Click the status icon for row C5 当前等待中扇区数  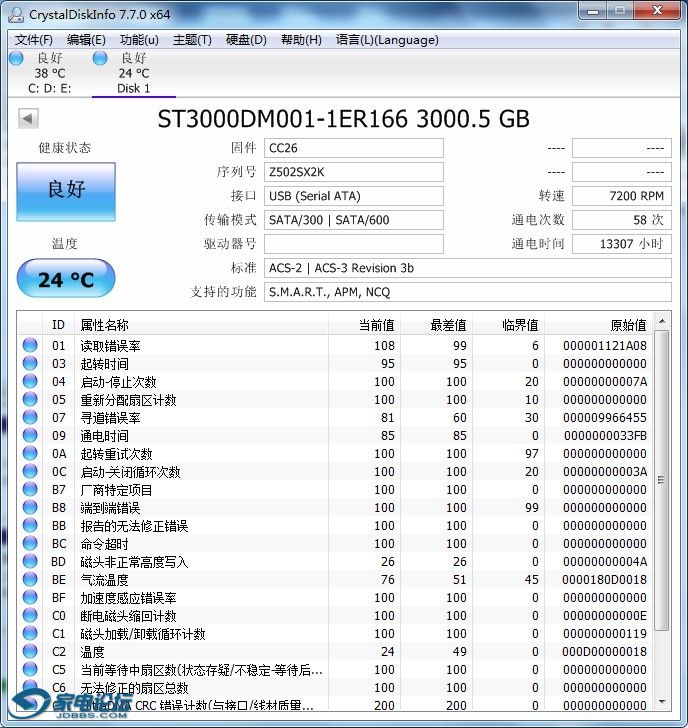point(30,670)
